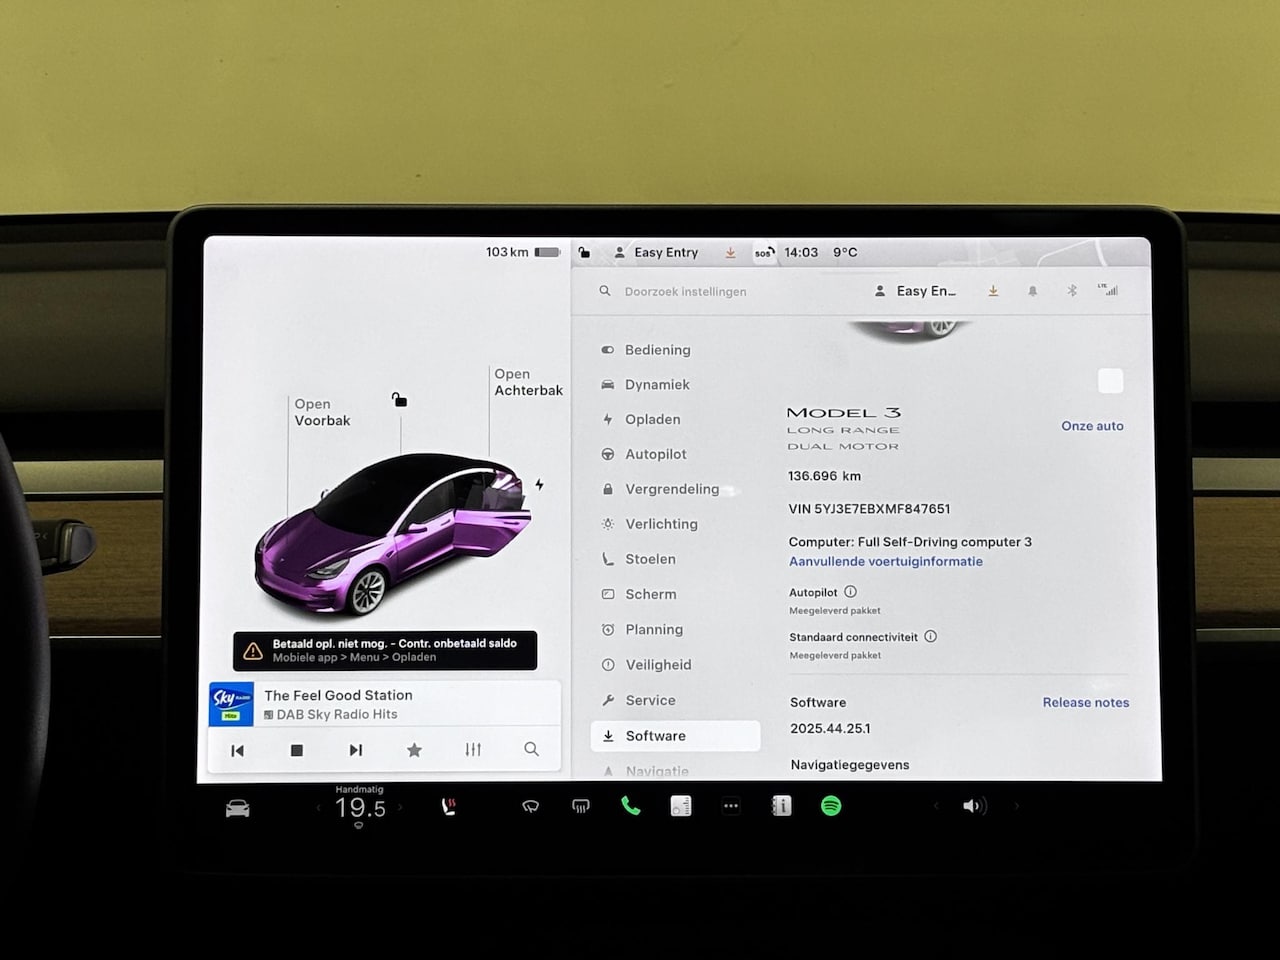Image resolution: width=1280 pixels, height=960 pixels.
Task: Open car controls via bottom-left car icon
Action: tap(238, 808)
